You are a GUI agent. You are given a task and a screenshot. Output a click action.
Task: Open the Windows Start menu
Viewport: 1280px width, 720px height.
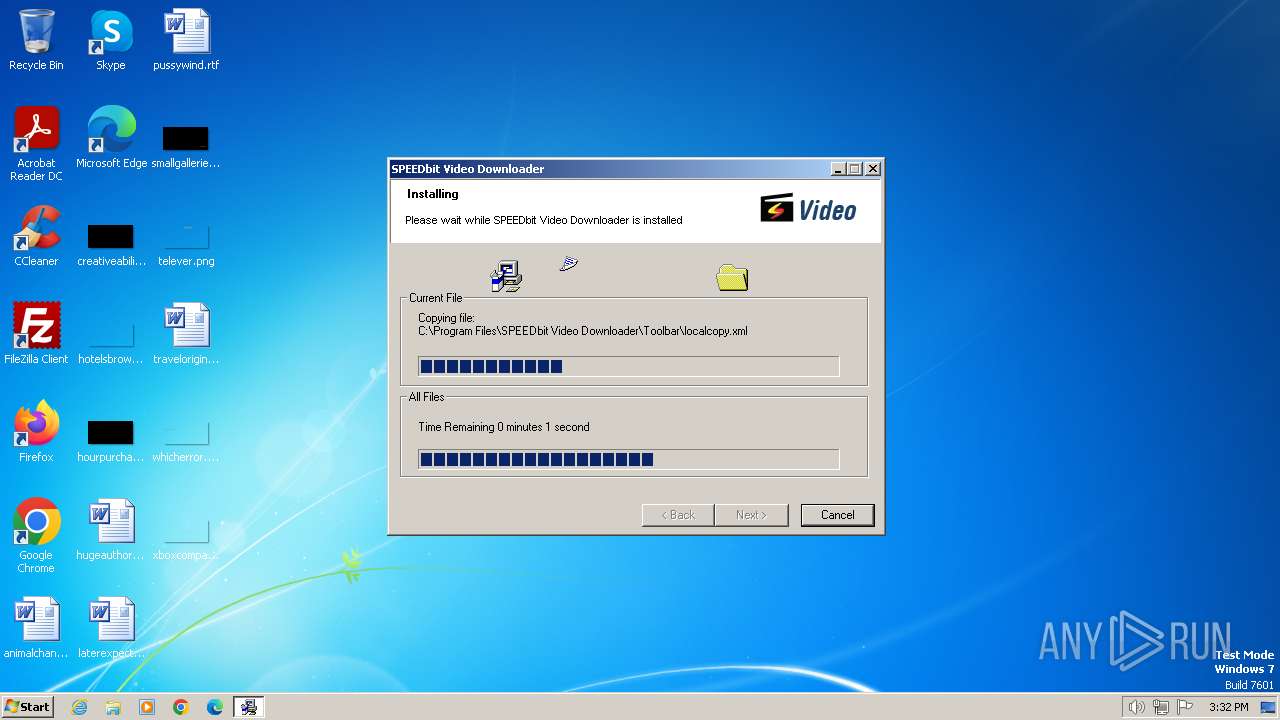pyautogui.click(x=27, y=707)
